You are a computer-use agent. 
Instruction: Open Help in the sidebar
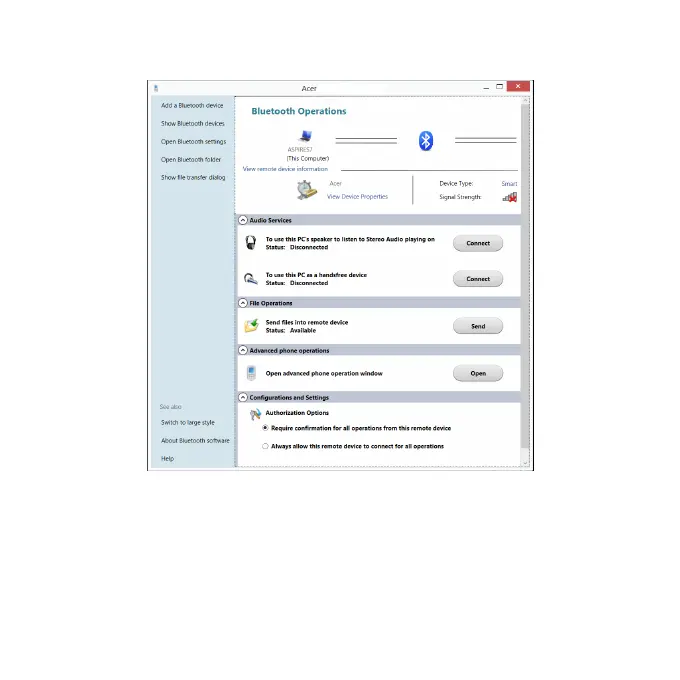click(167, 458)
